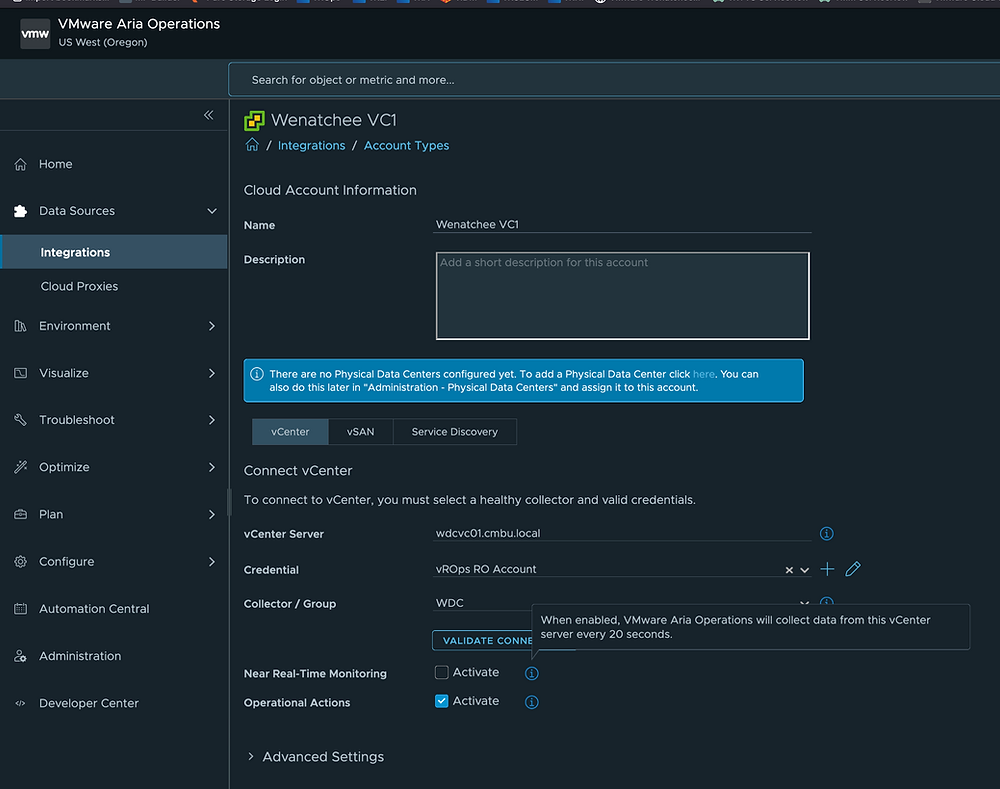Click info icon in the blue banner
The image size is (1000, 789).
coord(256,374)
